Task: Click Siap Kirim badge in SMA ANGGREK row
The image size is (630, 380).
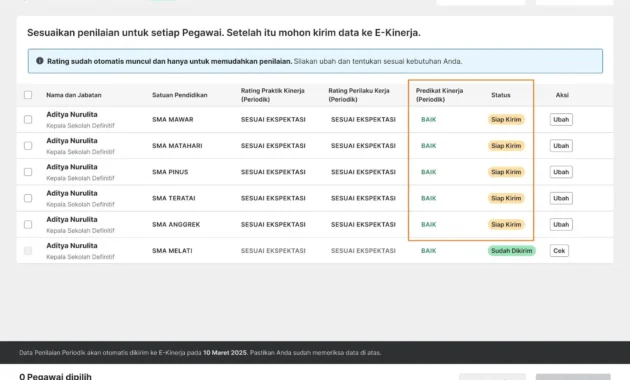Action: [x=506, y=225]
